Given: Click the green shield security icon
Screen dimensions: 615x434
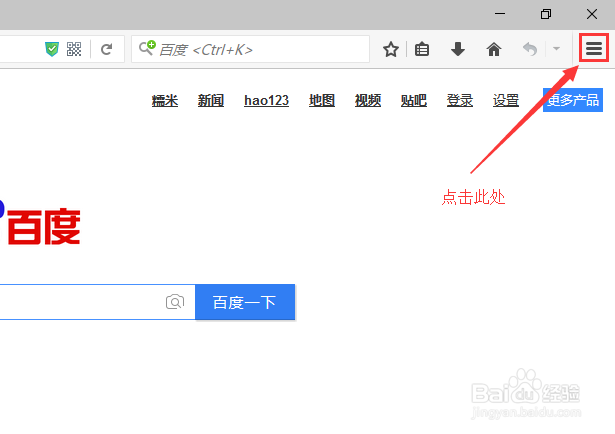Looking at the screenshot, I should pos(52,49).
